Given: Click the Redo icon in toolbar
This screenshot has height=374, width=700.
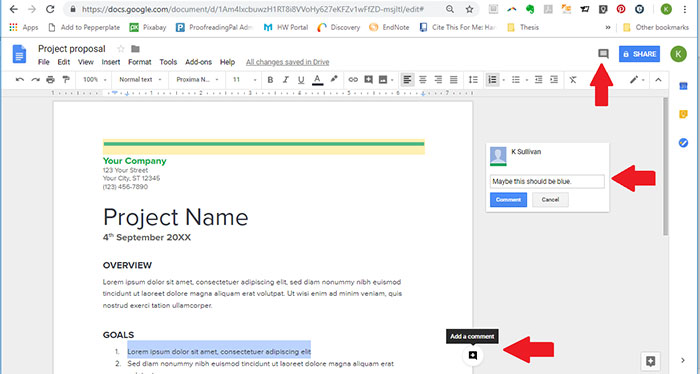Looking at the screenshot, I should pos(35,80).
